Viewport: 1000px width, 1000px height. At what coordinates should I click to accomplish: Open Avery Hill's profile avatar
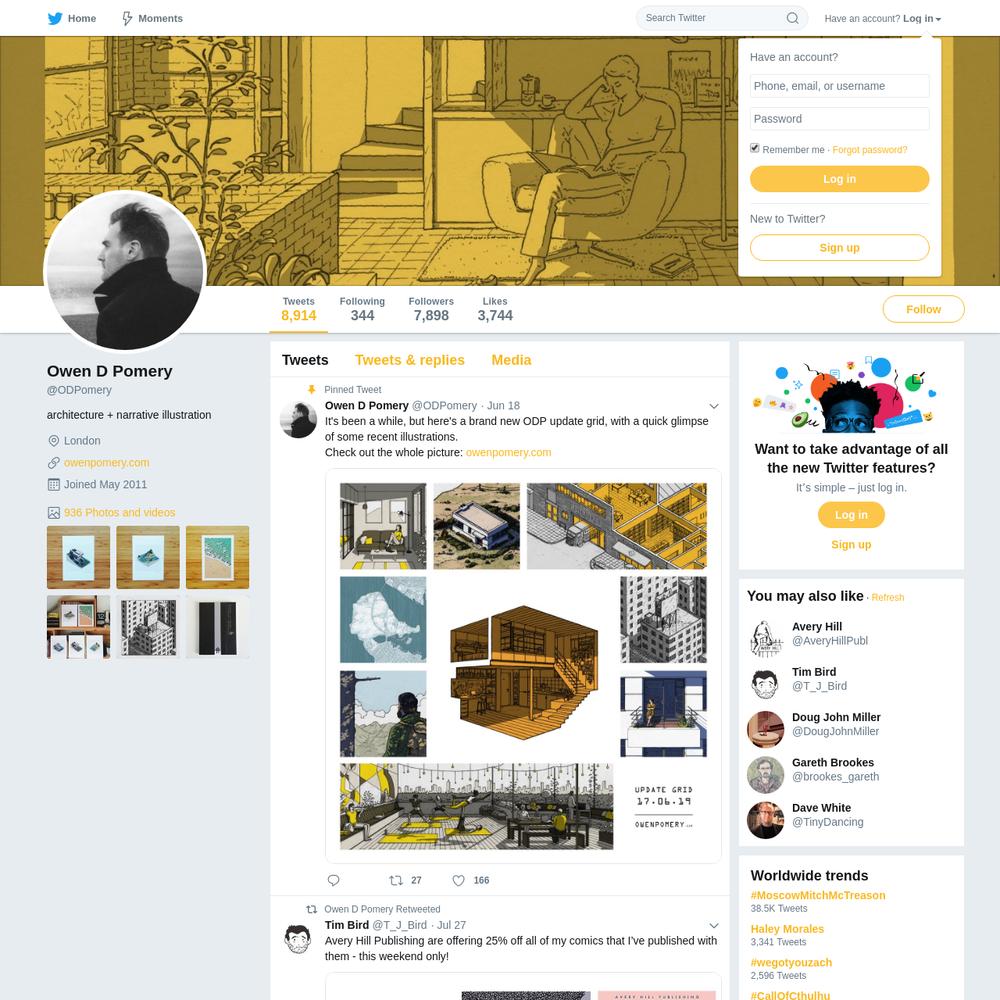click(x=765, y=638)
